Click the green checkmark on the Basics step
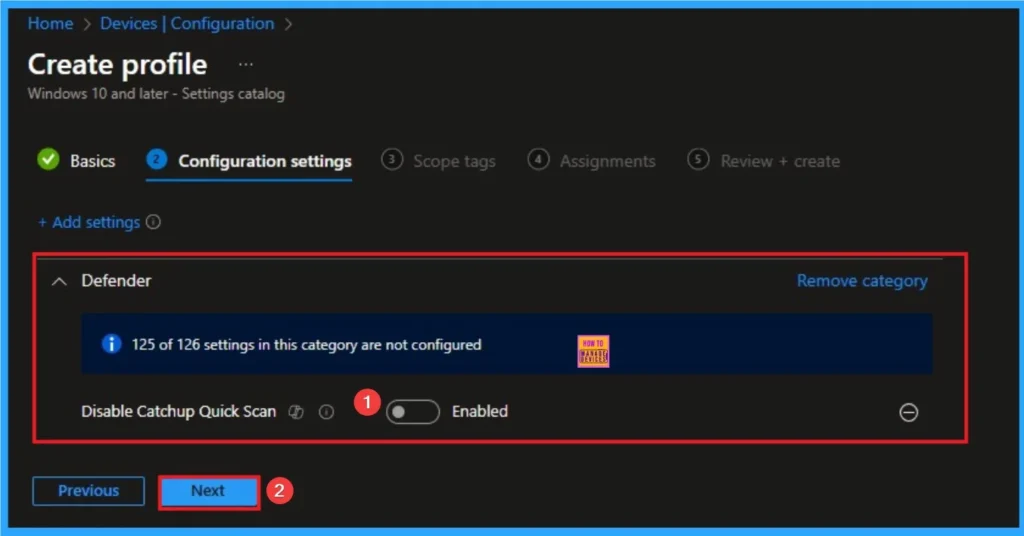 [48, 159]
